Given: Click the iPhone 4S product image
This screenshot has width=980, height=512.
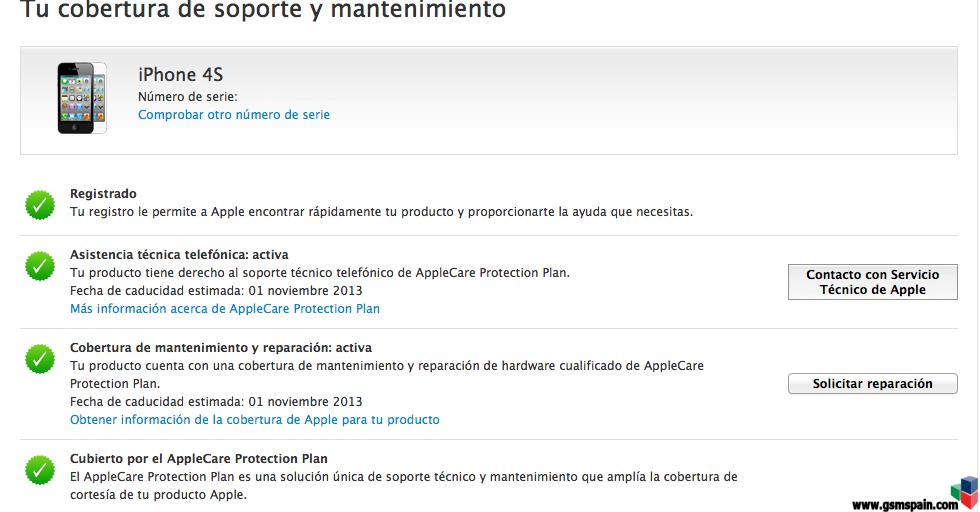Looking at the screenshot, I should click(x=82, y=98).
